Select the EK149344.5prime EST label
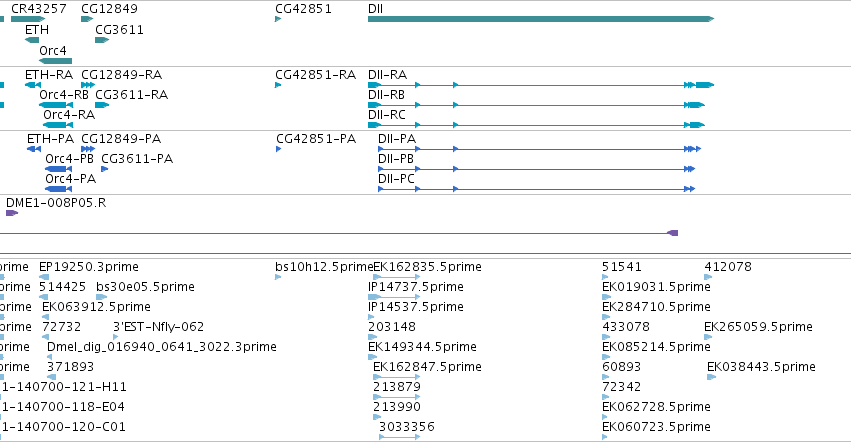This screenshot has height=442, width=851. pos(422,346)
